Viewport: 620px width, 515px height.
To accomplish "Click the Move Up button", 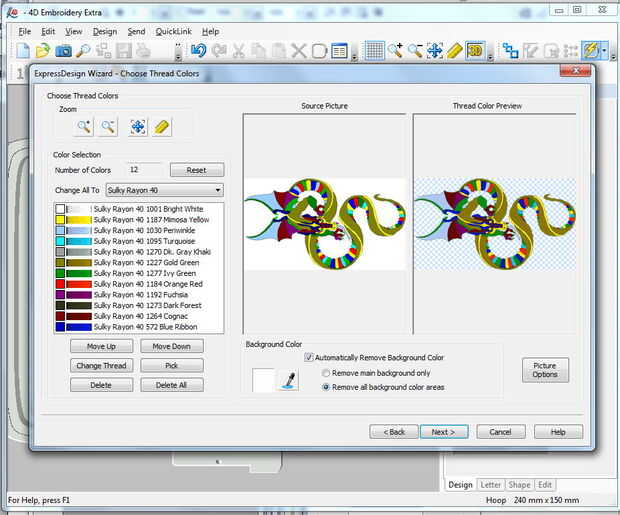I will [x=101, y=346].
